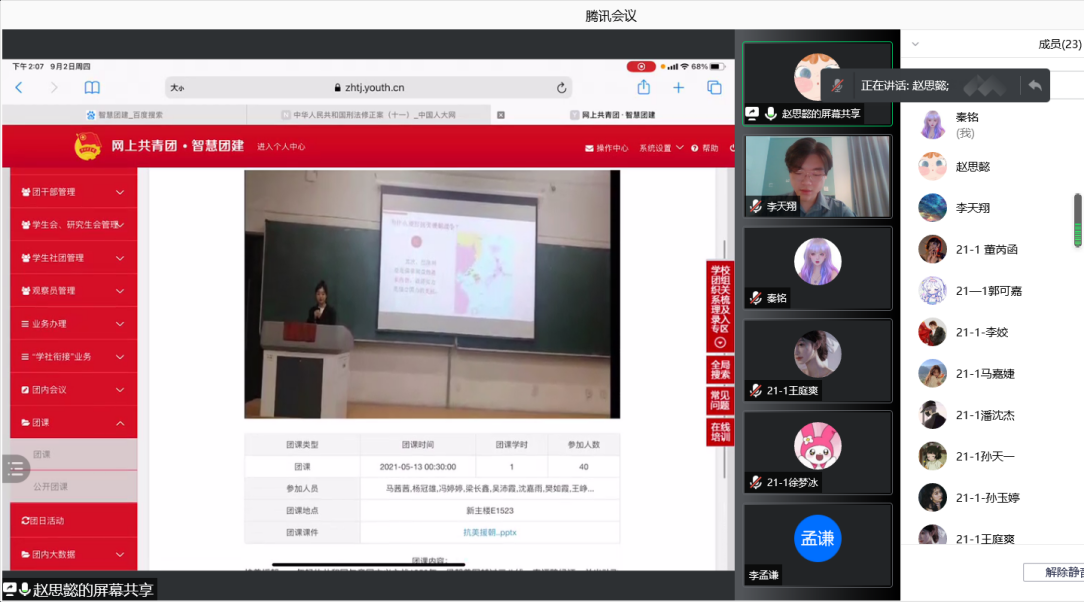This screenshot has height=602, width=1084.
Task: Open the Safari tab overview icon
Action: coord(714,88)
